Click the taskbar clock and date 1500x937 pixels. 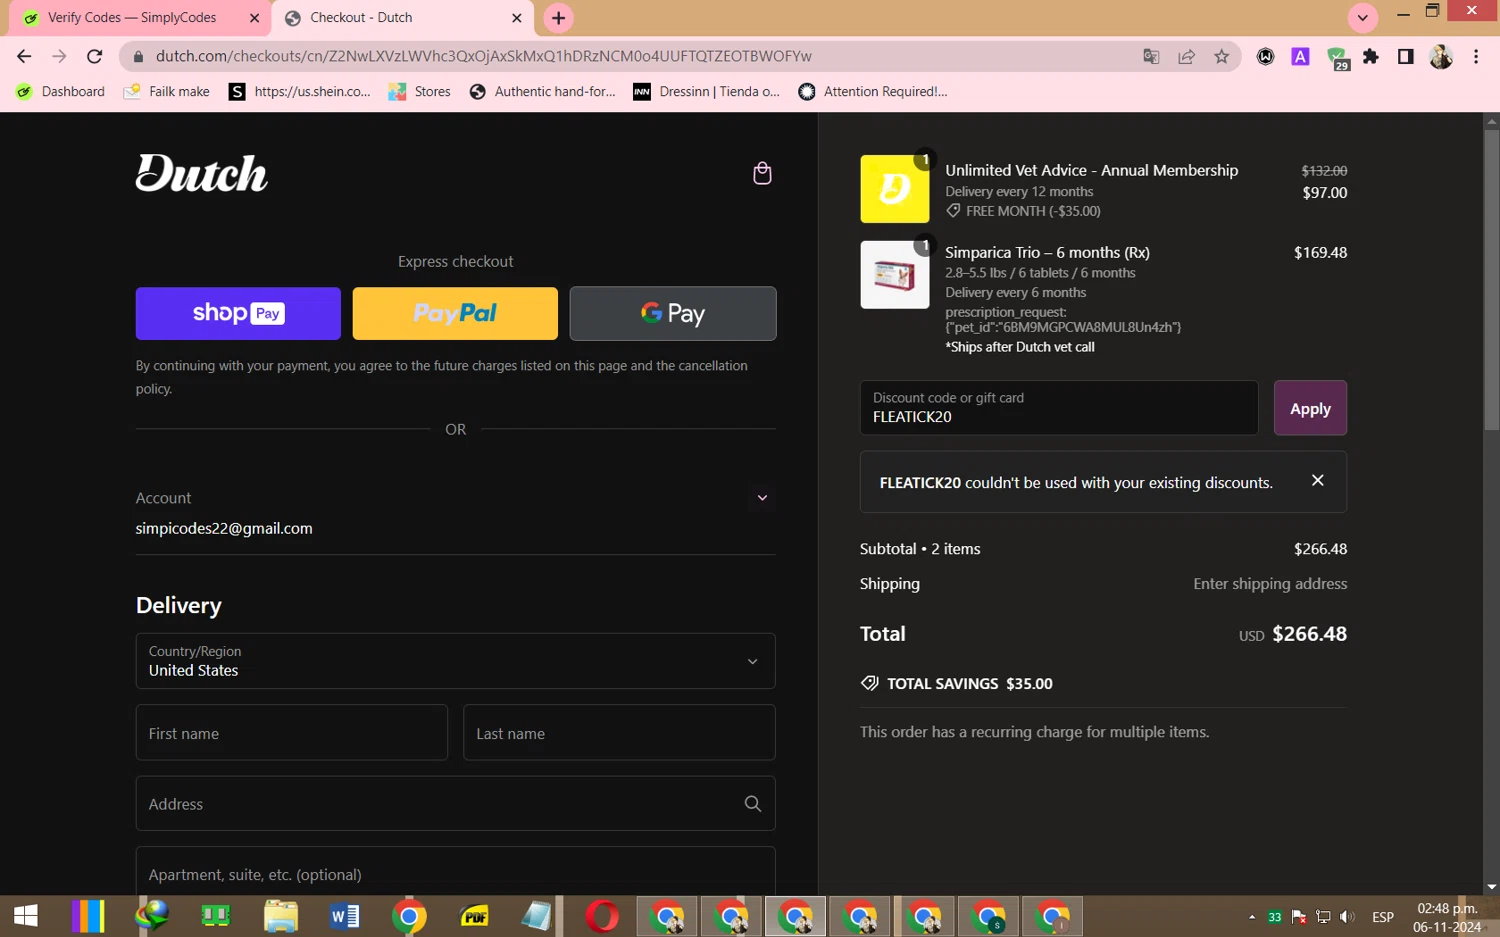pos(1447,917)
